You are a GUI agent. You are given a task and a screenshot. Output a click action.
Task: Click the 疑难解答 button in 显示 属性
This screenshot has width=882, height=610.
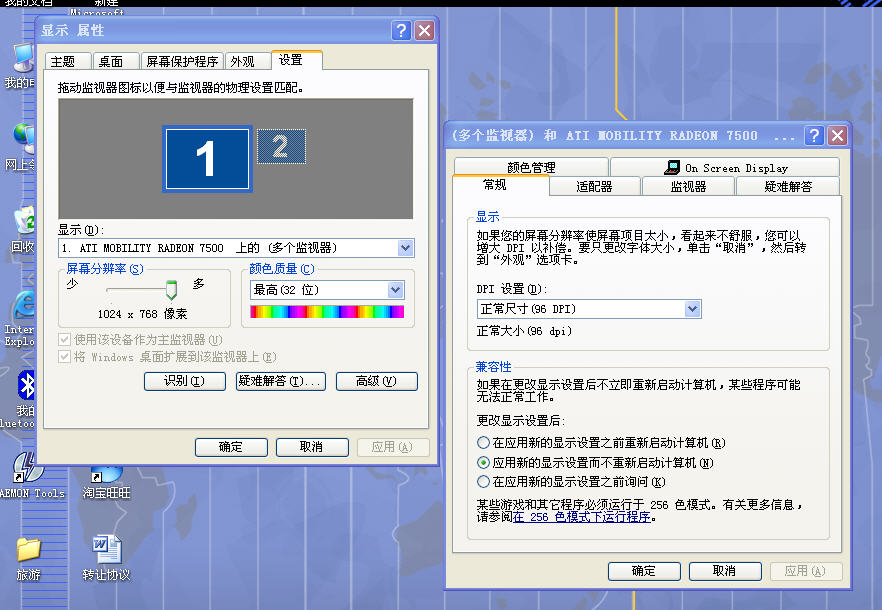coord(281,381)
